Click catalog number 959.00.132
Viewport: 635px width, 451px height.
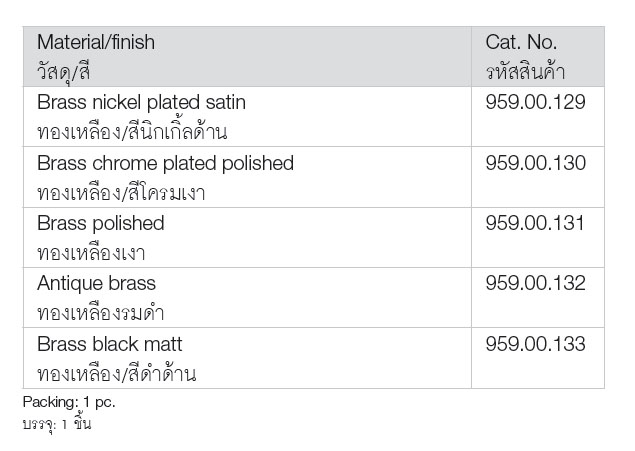pyautogui.click(x=535, y=283)
